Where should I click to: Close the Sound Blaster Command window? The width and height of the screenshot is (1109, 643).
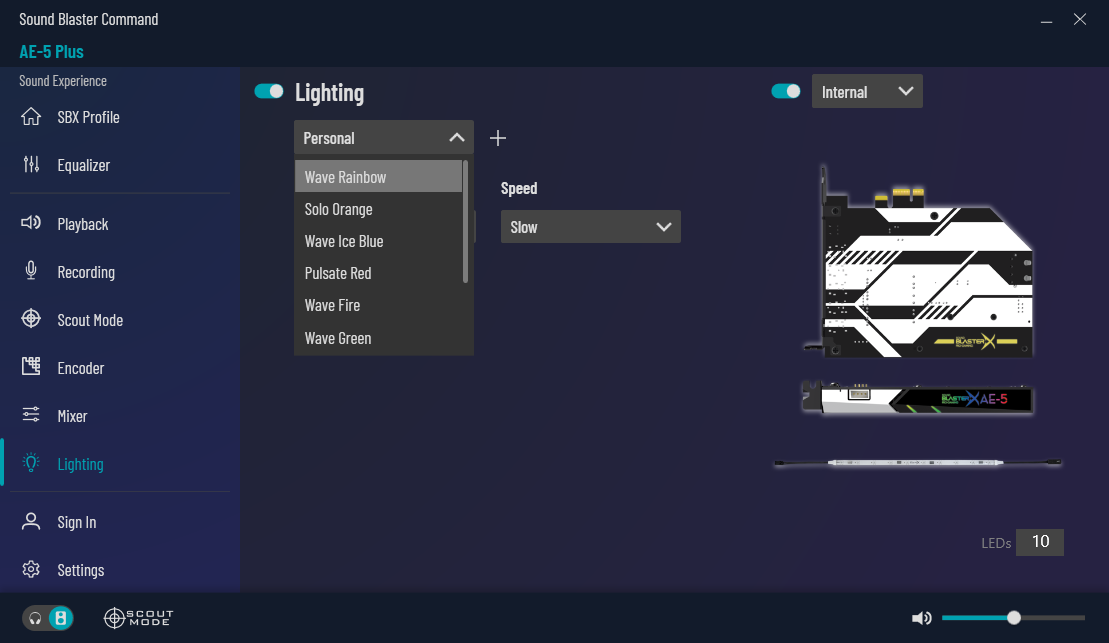(x=1079, y=19)
